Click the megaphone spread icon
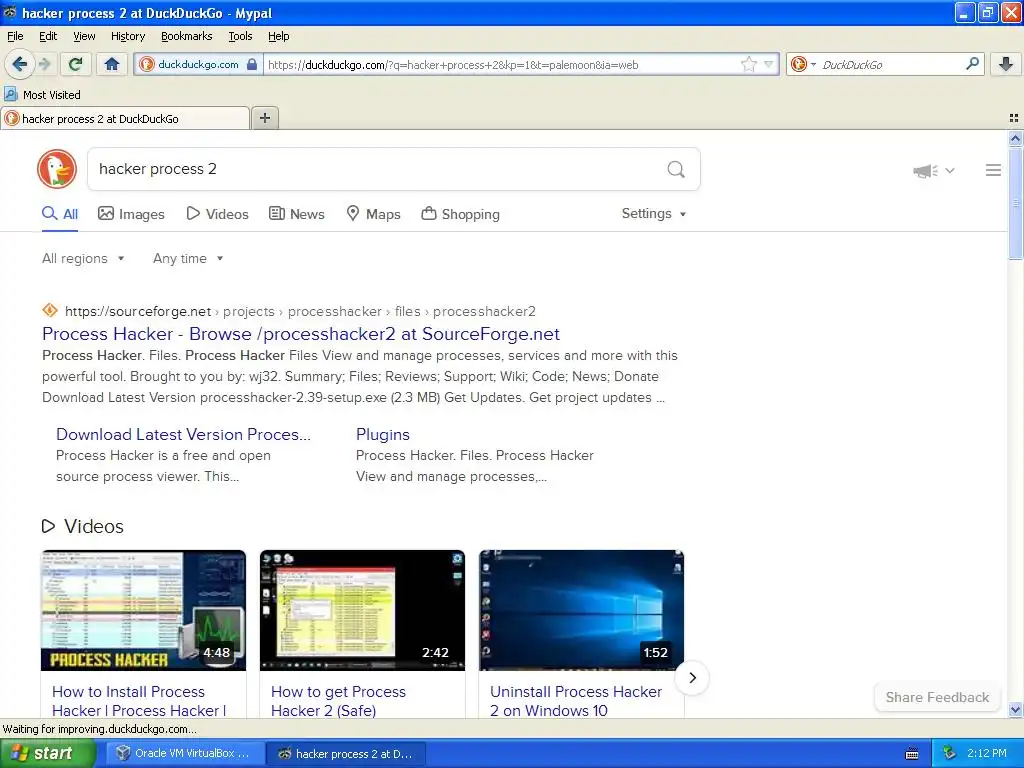 pos(925,170)
